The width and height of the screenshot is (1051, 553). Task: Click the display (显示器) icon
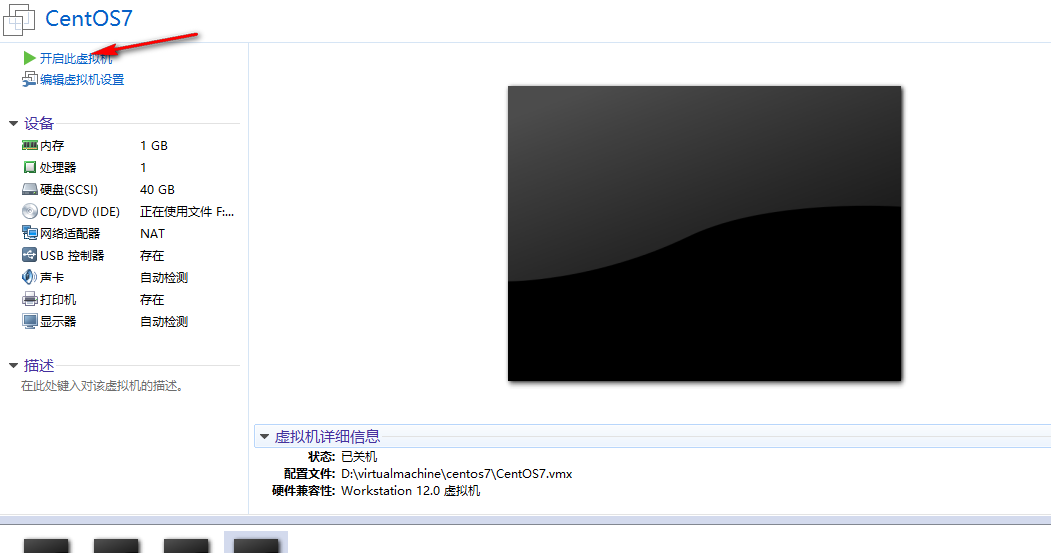click(29, 321)
